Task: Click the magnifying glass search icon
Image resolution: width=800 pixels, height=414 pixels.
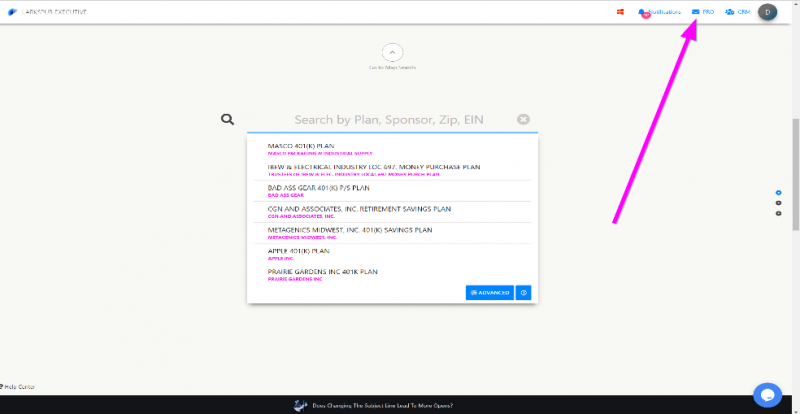Action: click(x=227, y=119)
